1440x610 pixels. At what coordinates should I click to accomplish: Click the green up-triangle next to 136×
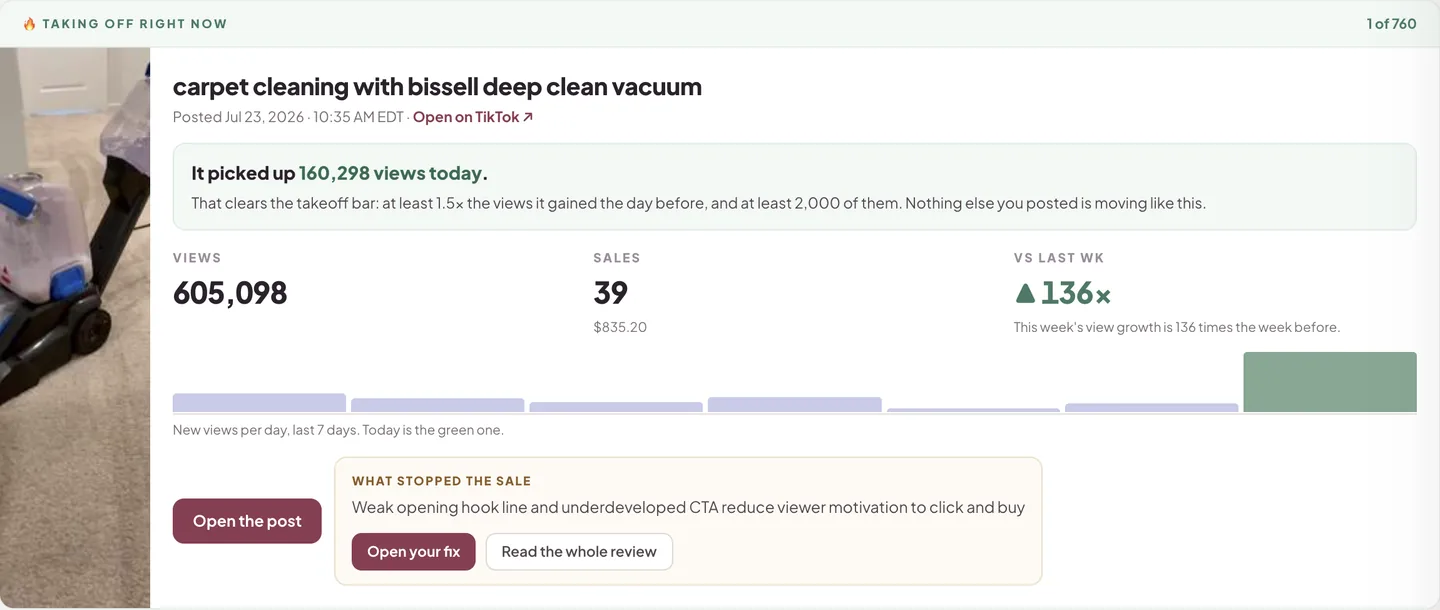point(1024,293)
